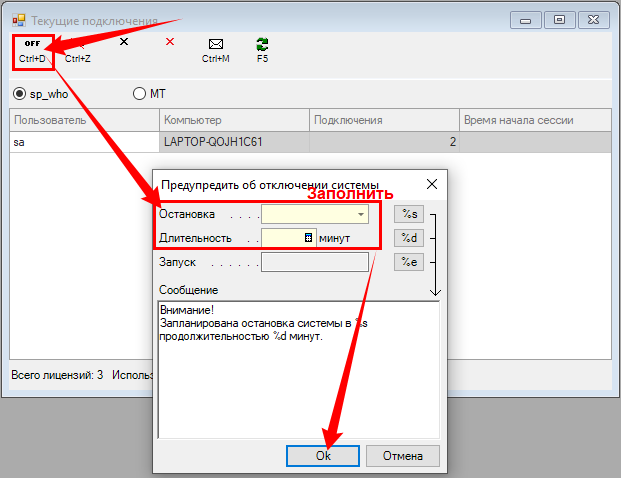Open the Остановка dropdown list
This screenshot has width=621, height=478.
point(359,214)
